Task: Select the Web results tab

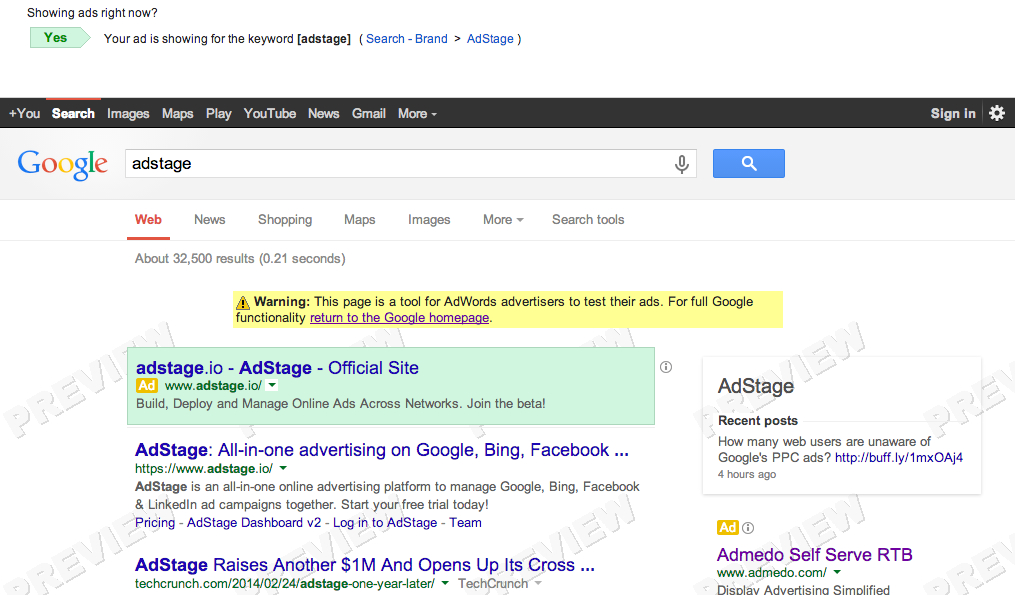Action: [148, 220]
